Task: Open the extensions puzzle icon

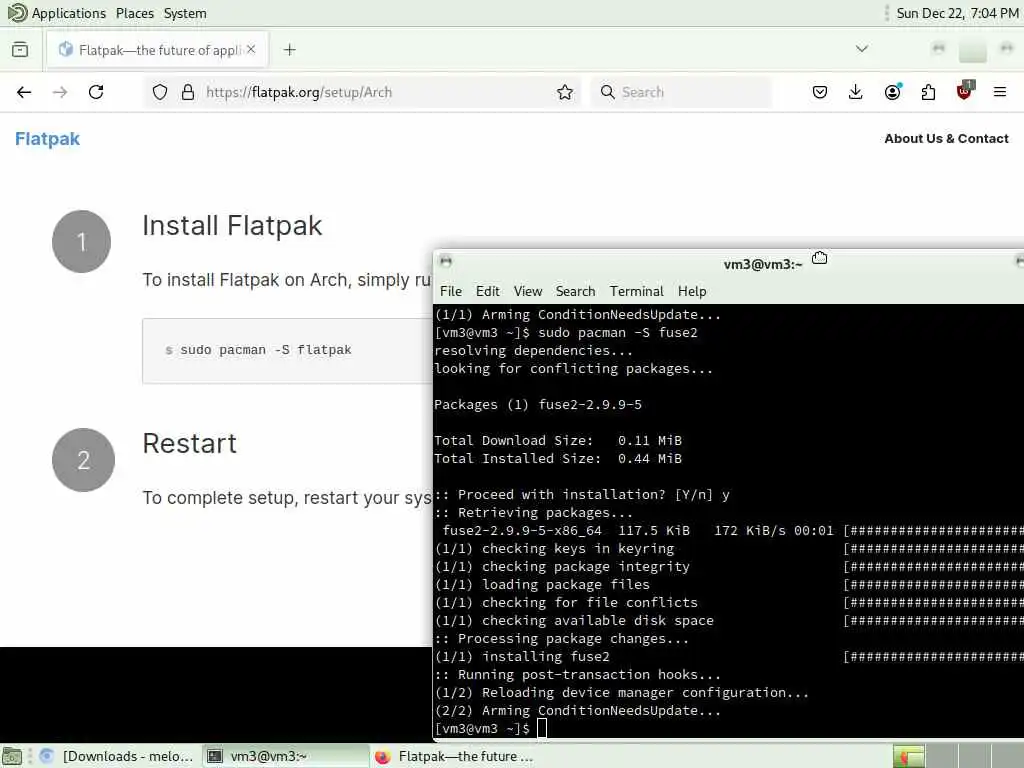Action: (x=928, y=92)
